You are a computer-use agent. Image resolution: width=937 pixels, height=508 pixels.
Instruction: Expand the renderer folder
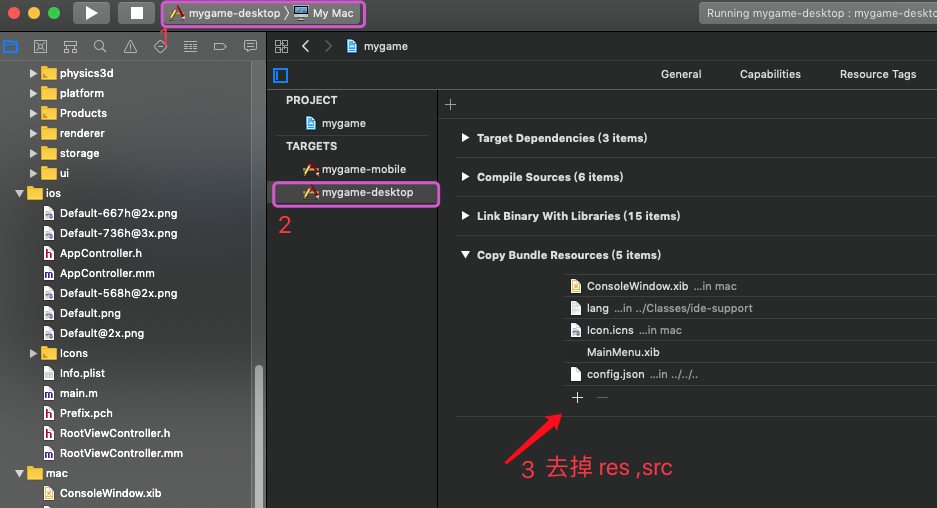pos(33,133)
